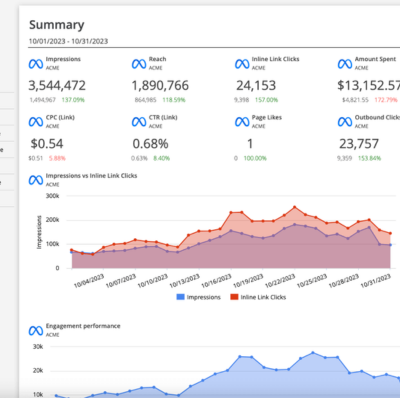
Task: Click the Meta icon beside Inline Link Clicks
Action: pyautogui.click(x=242, y=64)
